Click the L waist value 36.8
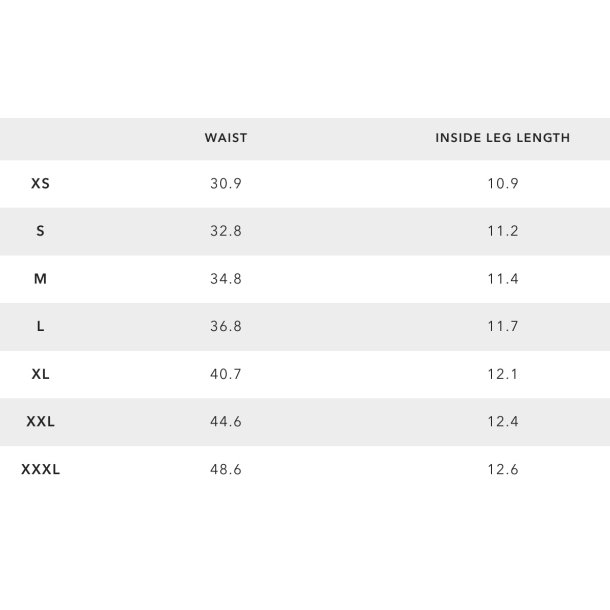This screenshot has width=610, height=610. [225, 327]
